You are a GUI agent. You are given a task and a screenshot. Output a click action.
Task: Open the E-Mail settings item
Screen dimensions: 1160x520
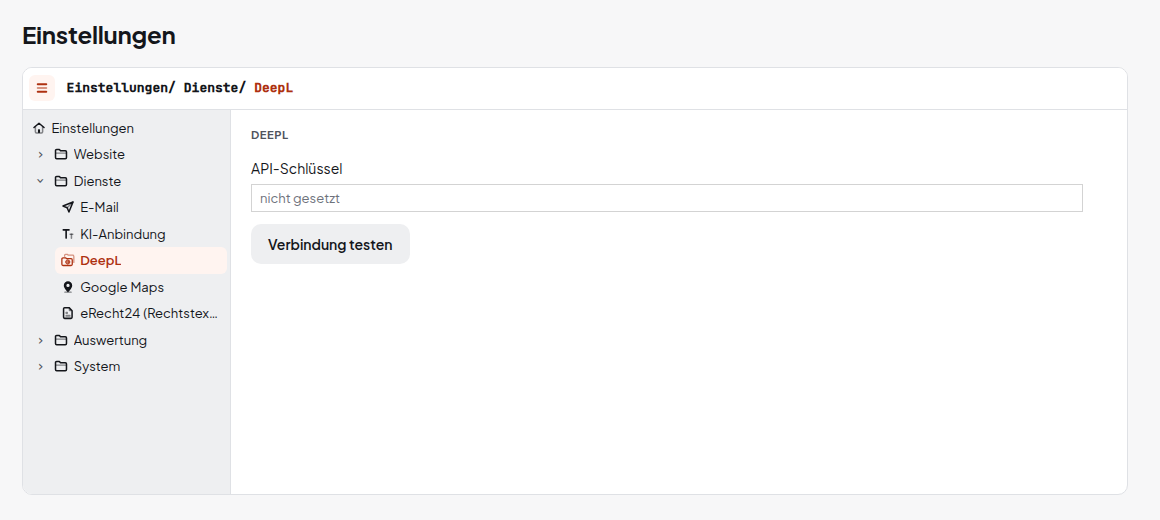click(x=141, y=207)
